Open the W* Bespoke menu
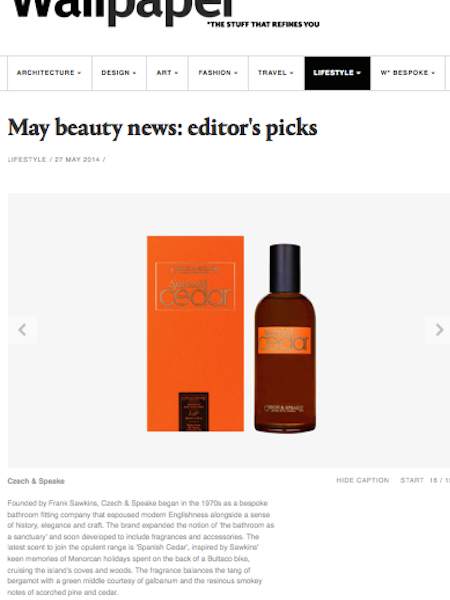The height and width of the screenshot is (600, 450). (x=408, y=73)
